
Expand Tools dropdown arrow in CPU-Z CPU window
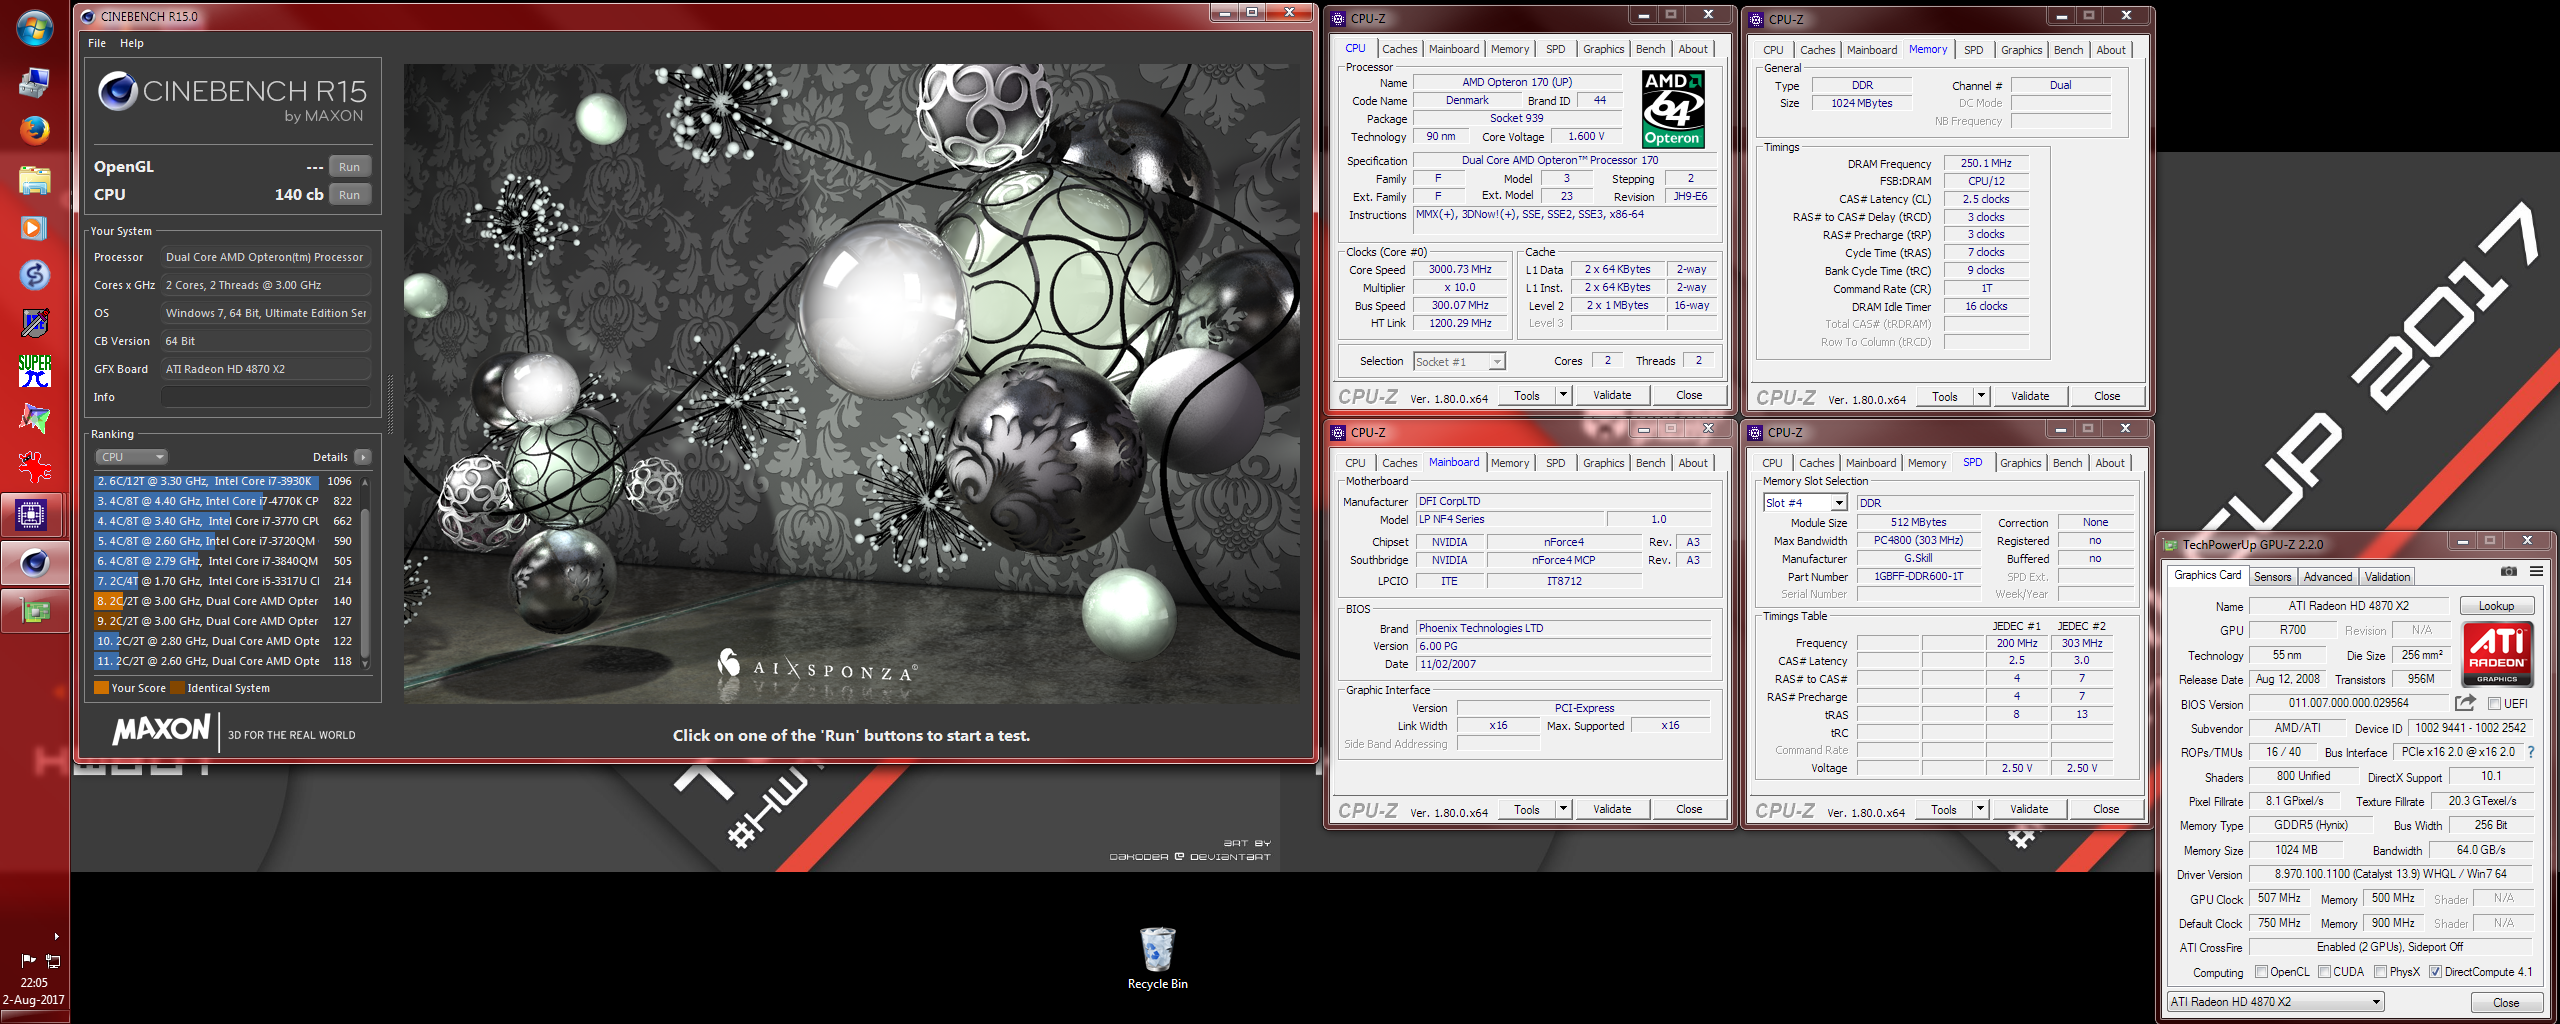pos(1564,395)
